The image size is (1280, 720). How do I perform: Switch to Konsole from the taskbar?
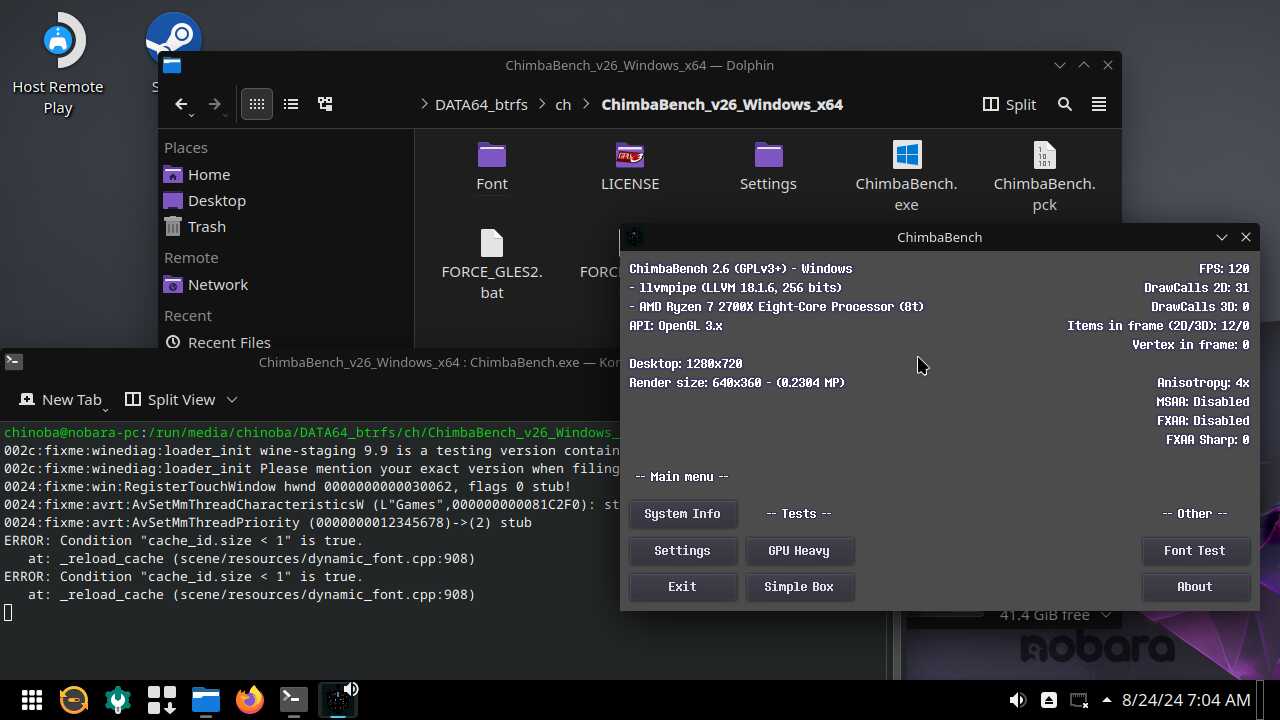coord(294,700)
